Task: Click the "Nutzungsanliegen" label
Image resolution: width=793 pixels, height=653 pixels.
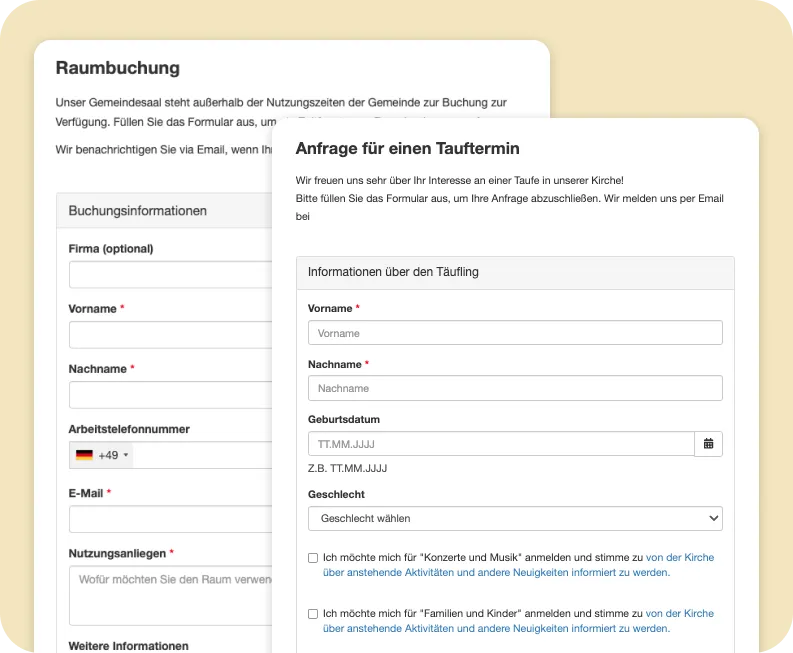Action: (x=117, y=553)
